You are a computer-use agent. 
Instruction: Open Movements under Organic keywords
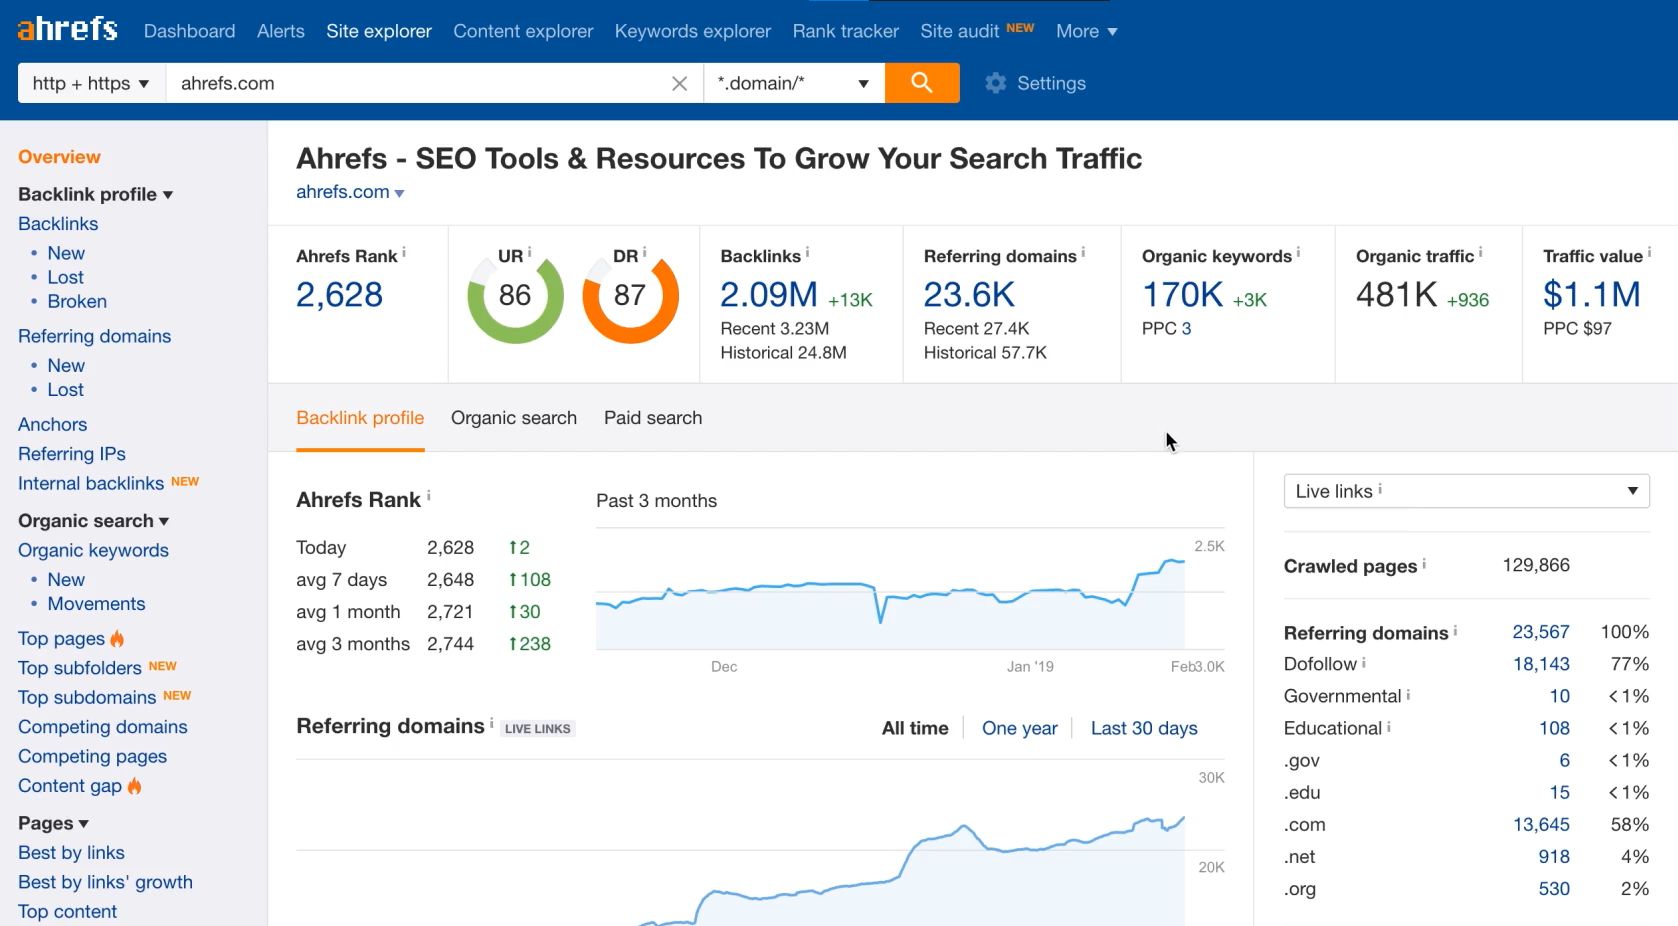tap(96, 604)
